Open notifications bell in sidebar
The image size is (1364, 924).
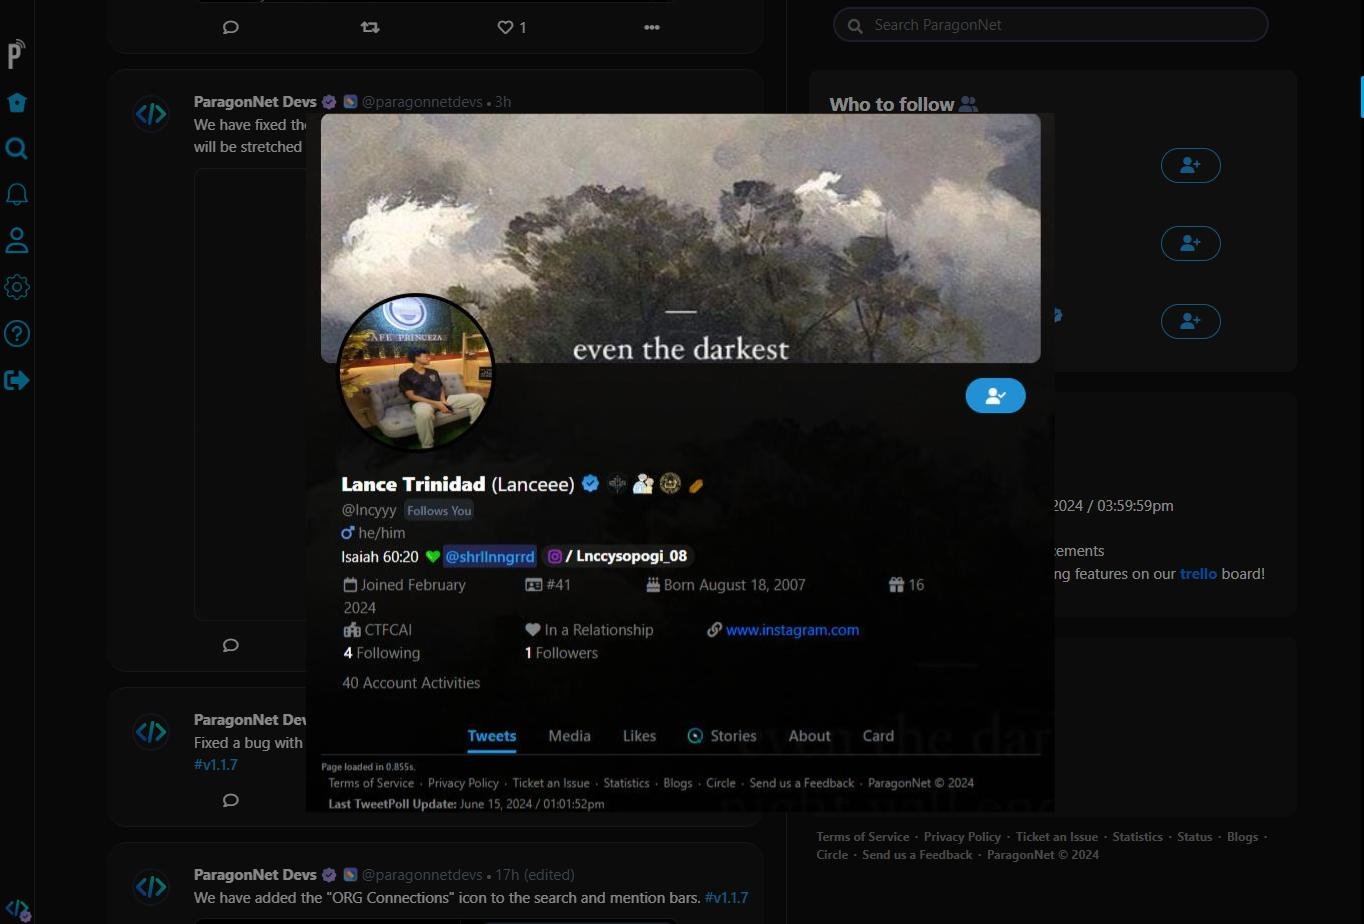[17, 195]
